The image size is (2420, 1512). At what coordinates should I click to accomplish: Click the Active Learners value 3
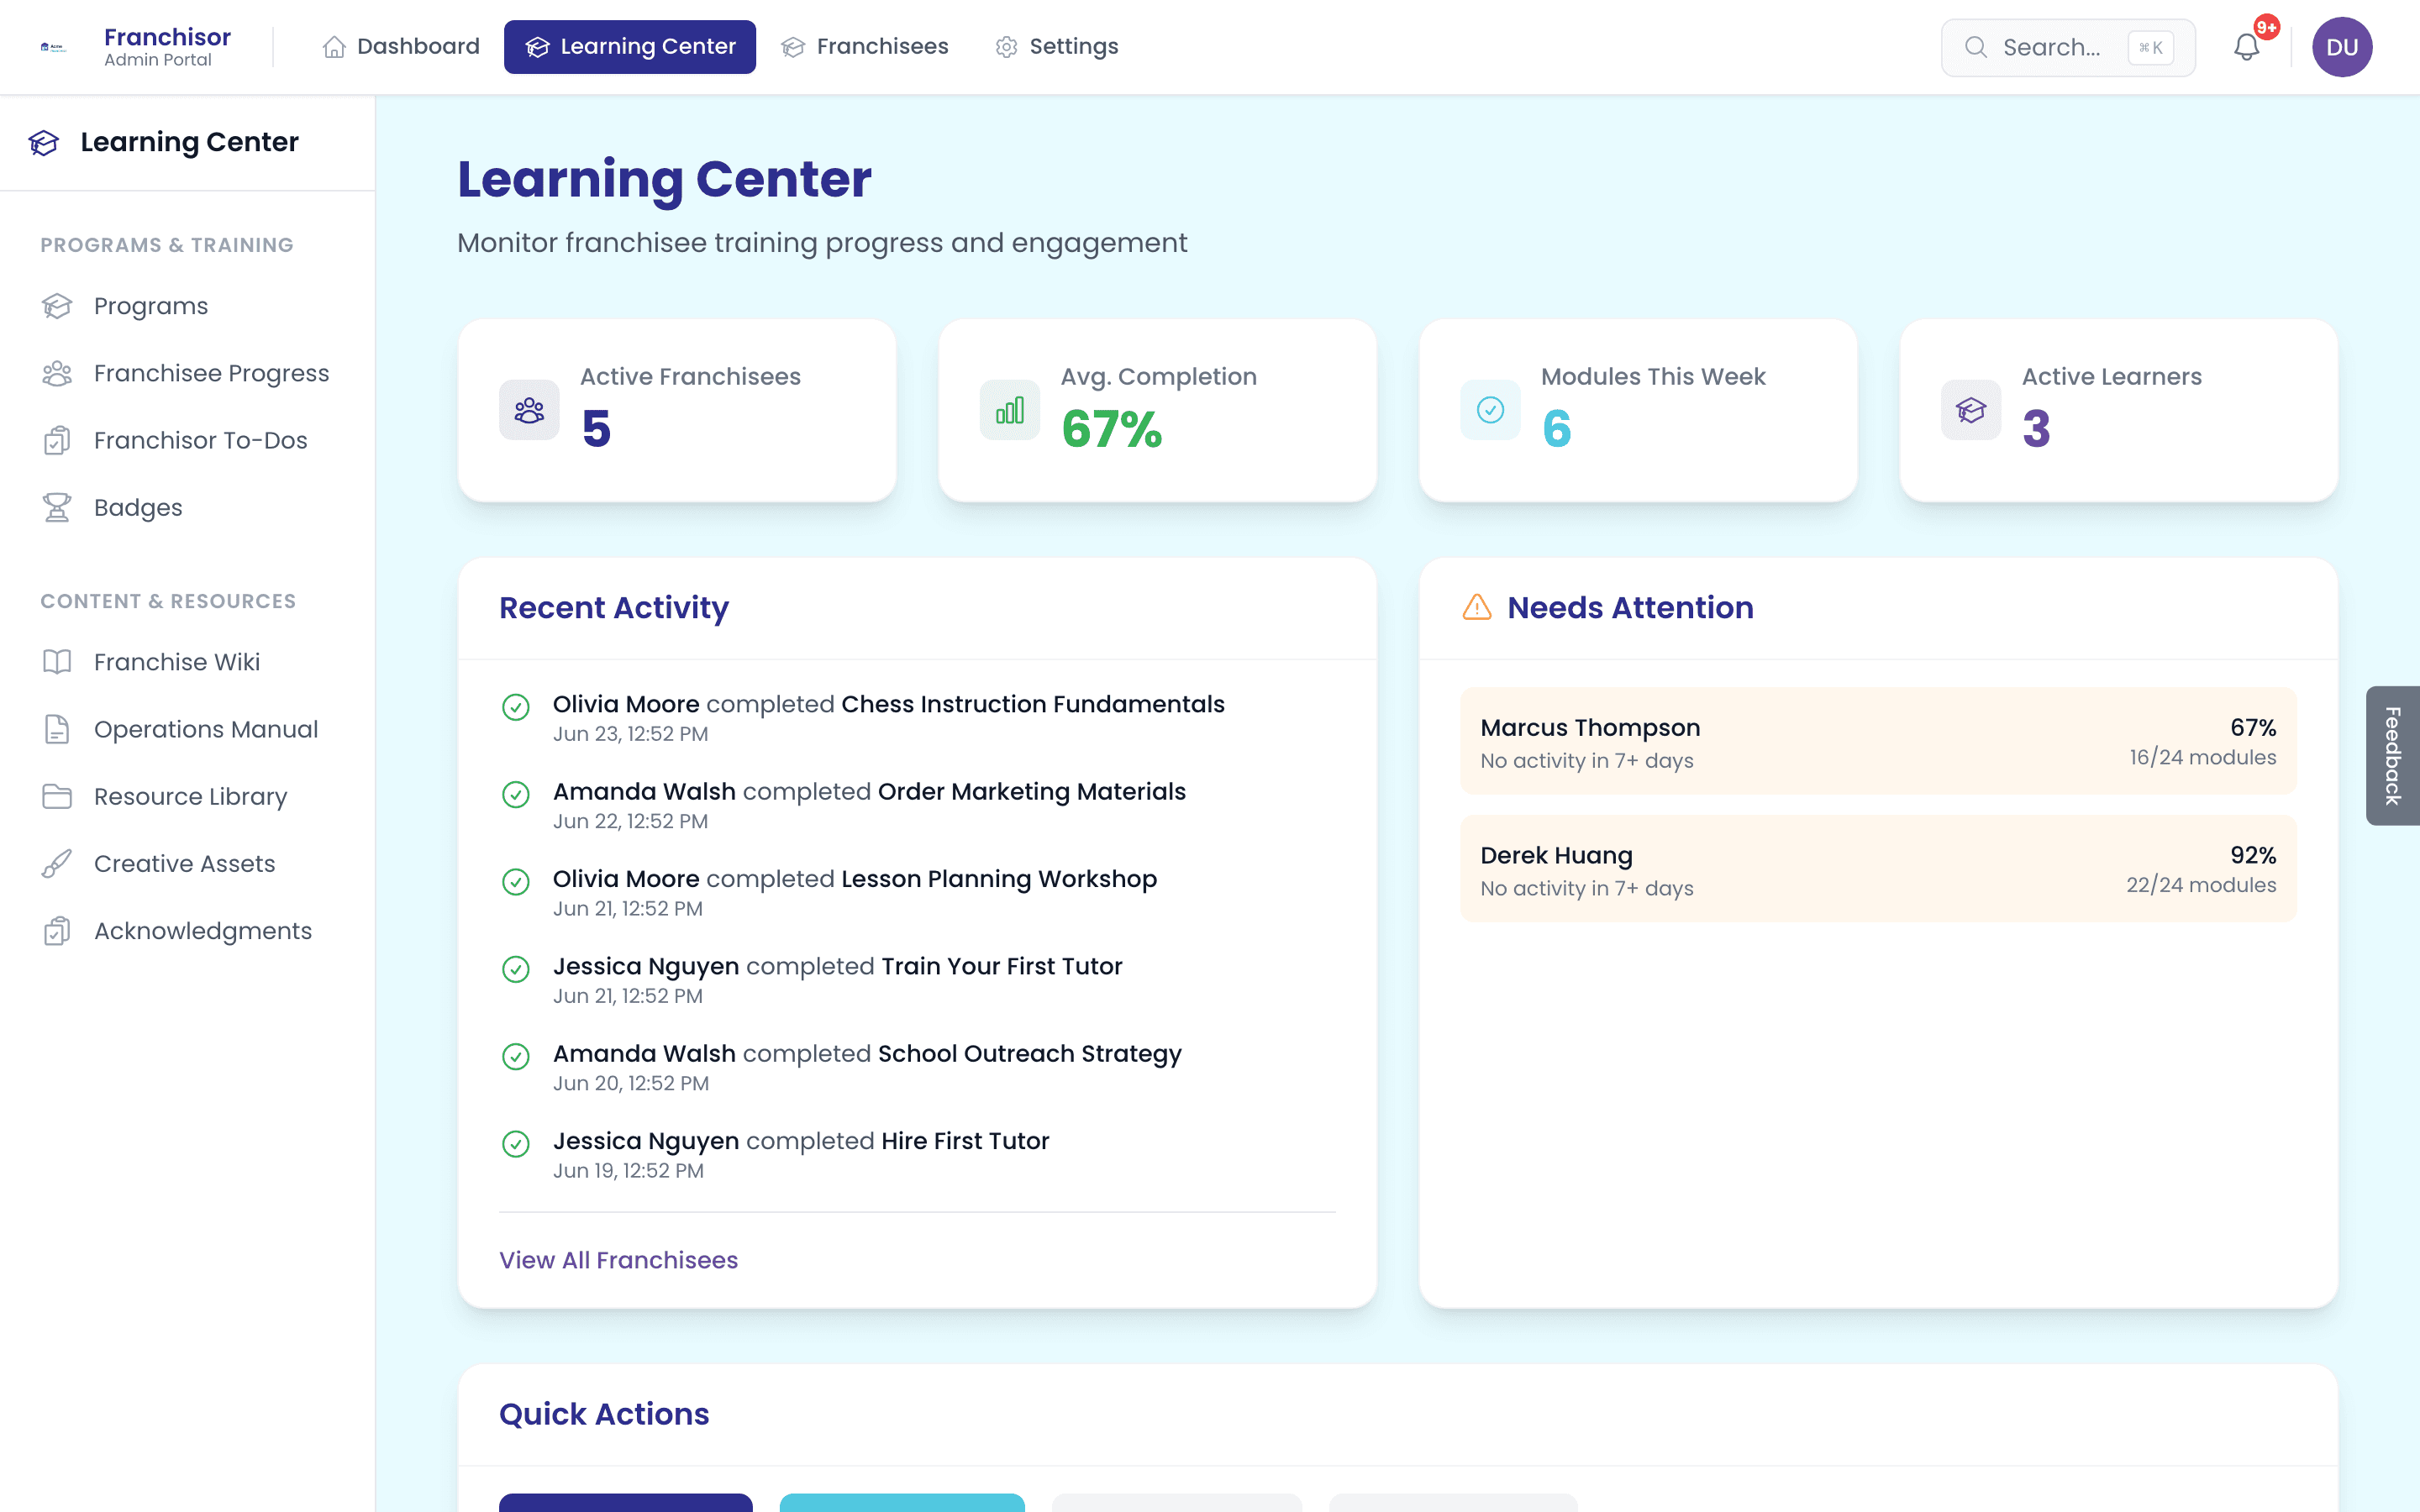pos(2036,429)
